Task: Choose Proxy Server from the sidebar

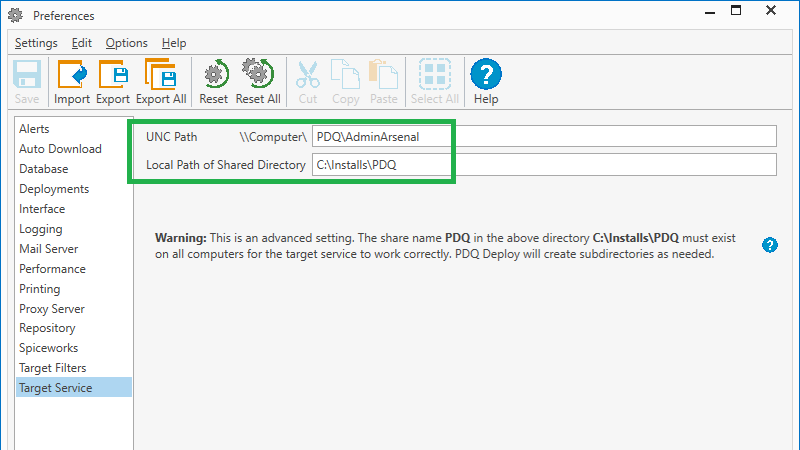Action: point(52,309)
